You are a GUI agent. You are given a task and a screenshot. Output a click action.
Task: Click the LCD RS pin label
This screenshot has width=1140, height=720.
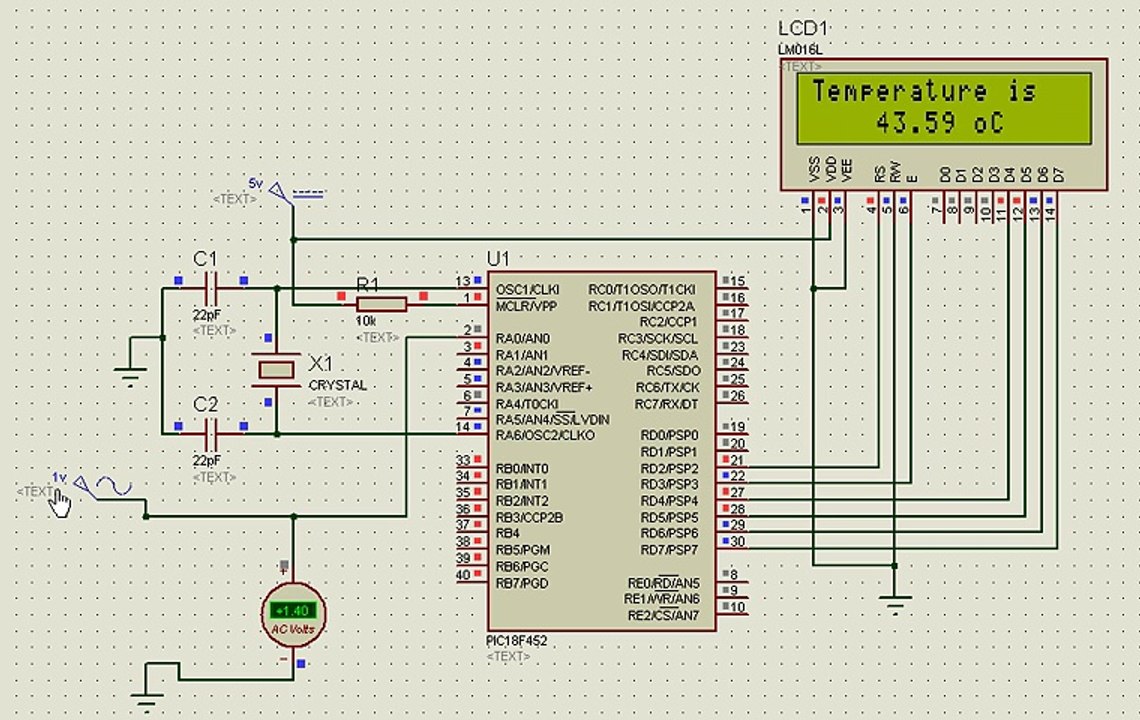tap(879, 174)
